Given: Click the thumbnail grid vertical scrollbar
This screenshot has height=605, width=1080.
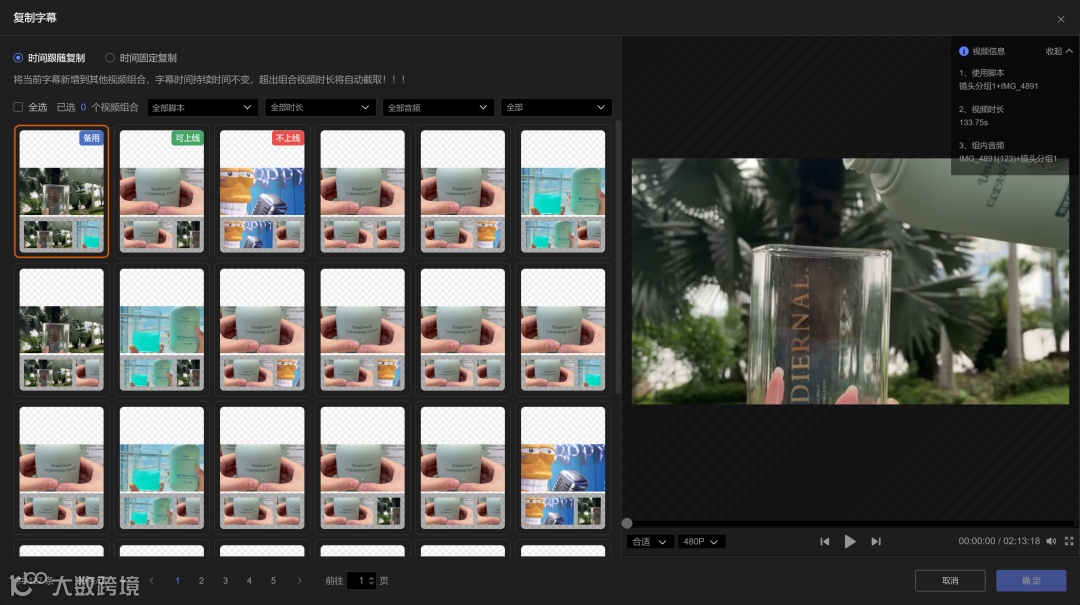Looking at the screenshot, I should click(x=618, y=256).
